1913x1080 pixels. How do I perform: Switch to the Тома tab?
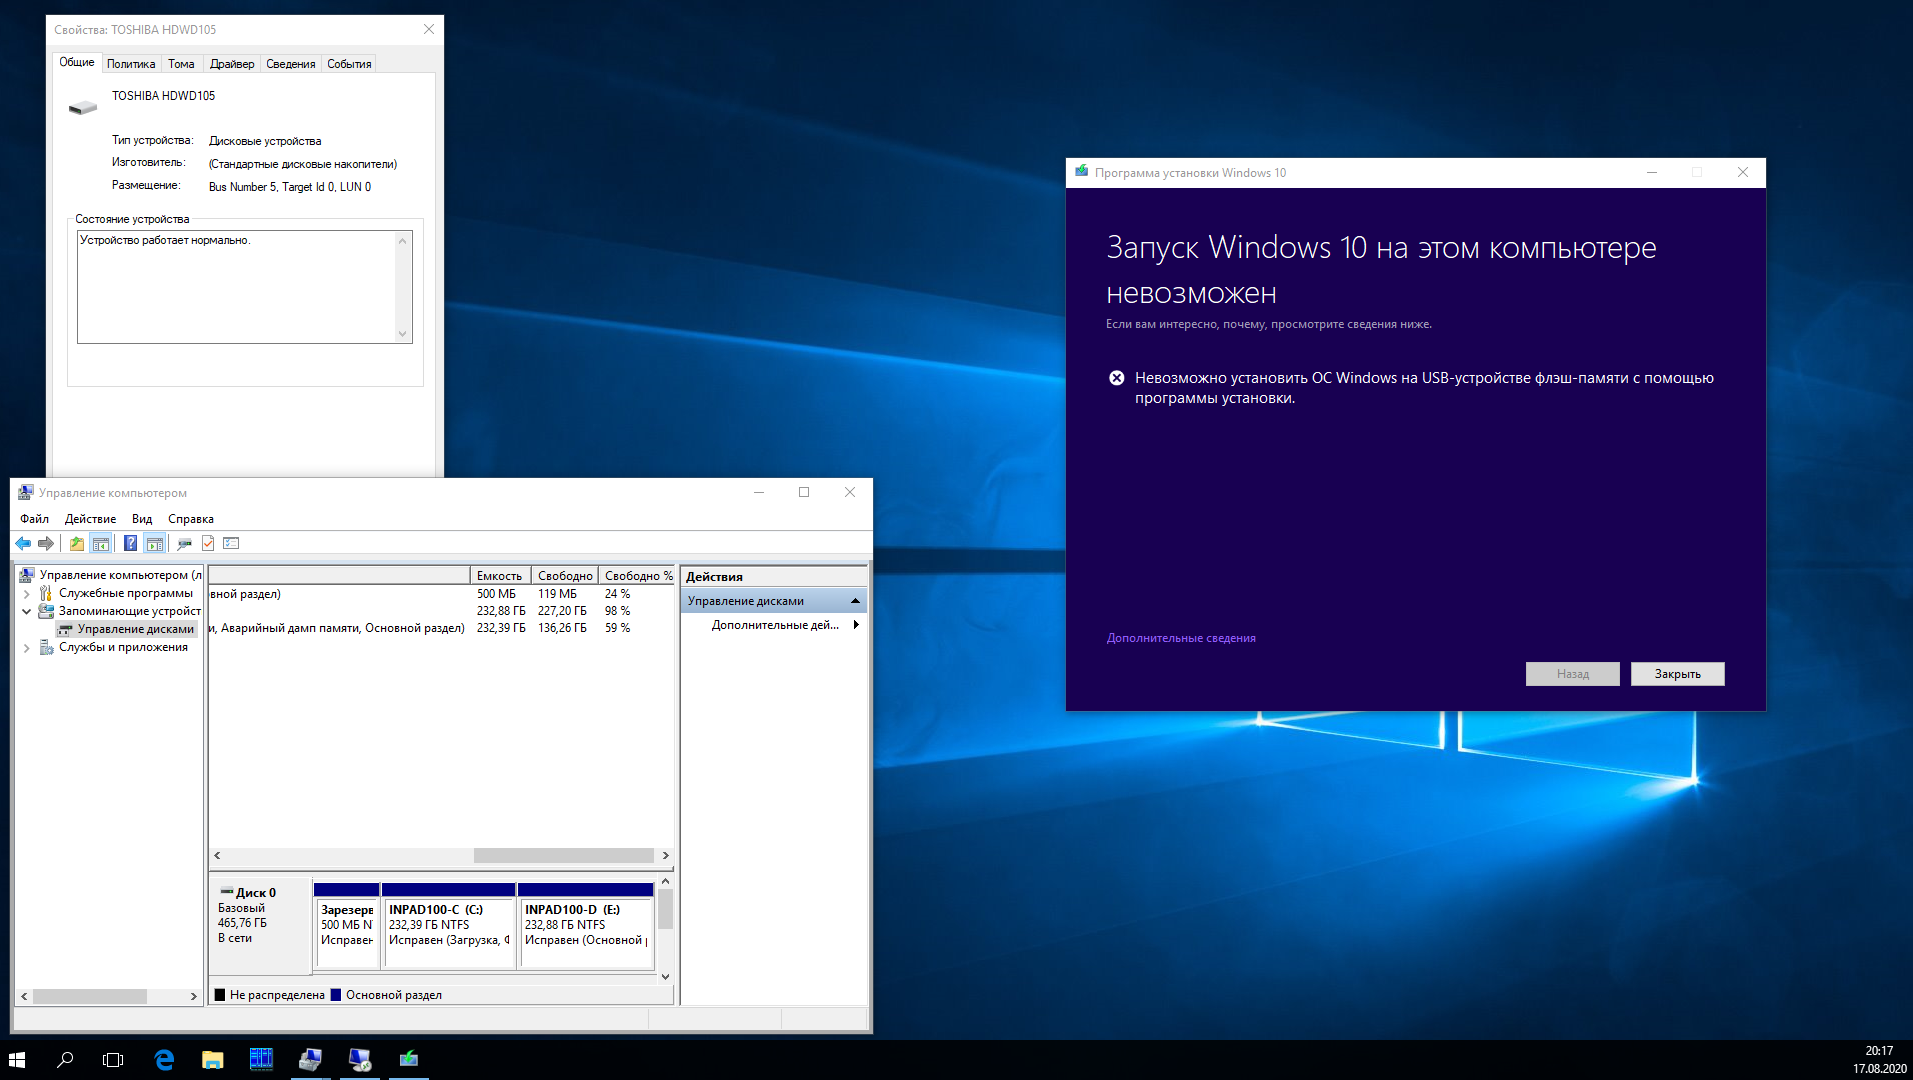click(x=181, y=64)
